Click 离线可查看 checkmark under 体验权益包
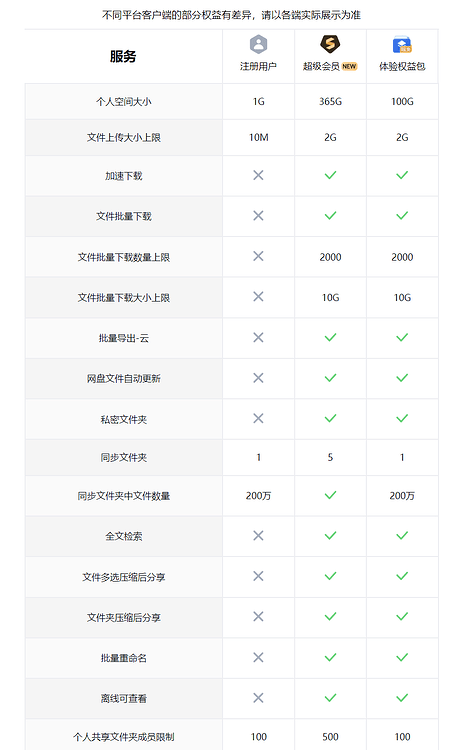Image resolution: width=460 pixels, height=750 pixels. pos(402,698)
